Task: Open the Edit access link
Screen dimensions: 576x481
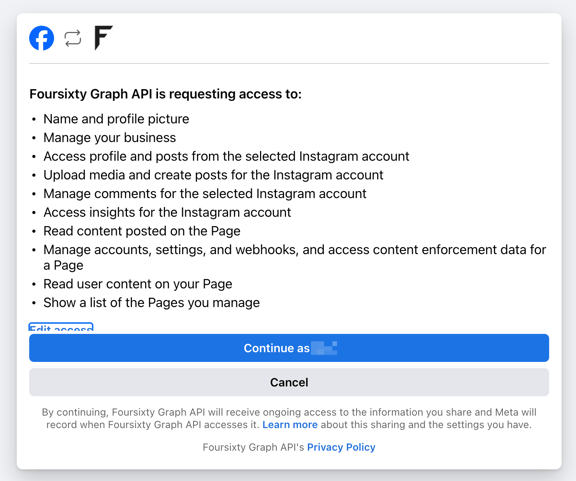Action: [61, 327]
